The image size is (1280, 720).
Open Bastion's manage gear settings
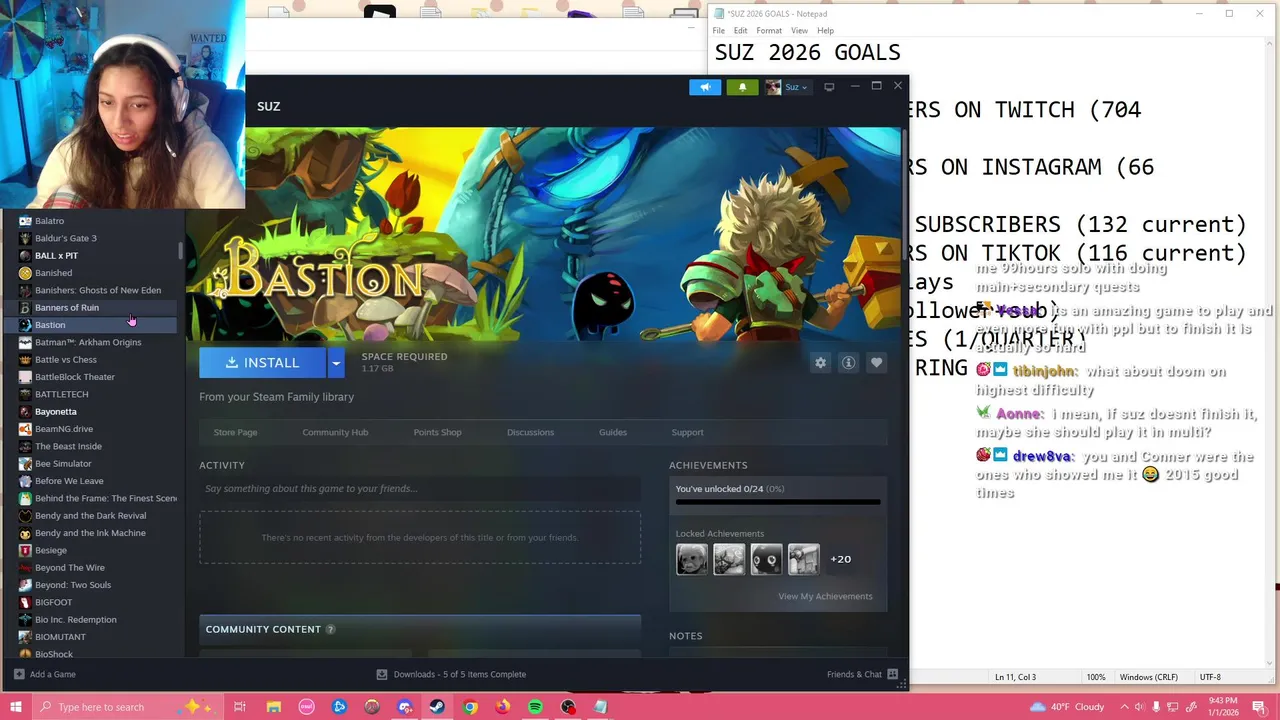821,363
